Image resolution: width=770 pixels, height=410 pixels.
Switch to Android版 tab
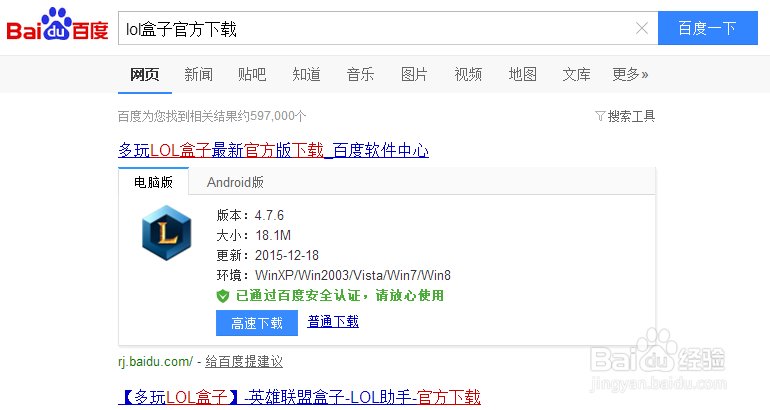235,182
